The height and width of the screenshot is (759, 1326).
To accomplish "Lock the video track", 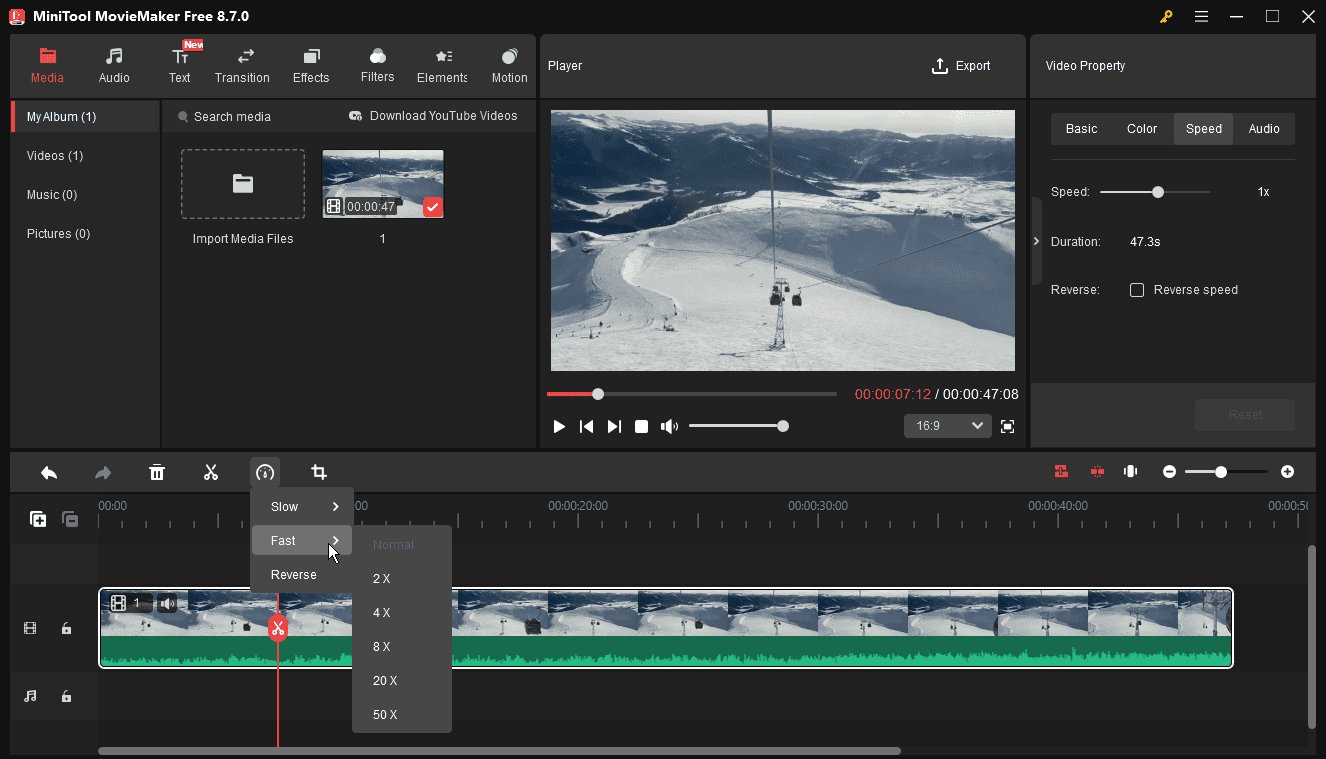I will tap(66, 629).
